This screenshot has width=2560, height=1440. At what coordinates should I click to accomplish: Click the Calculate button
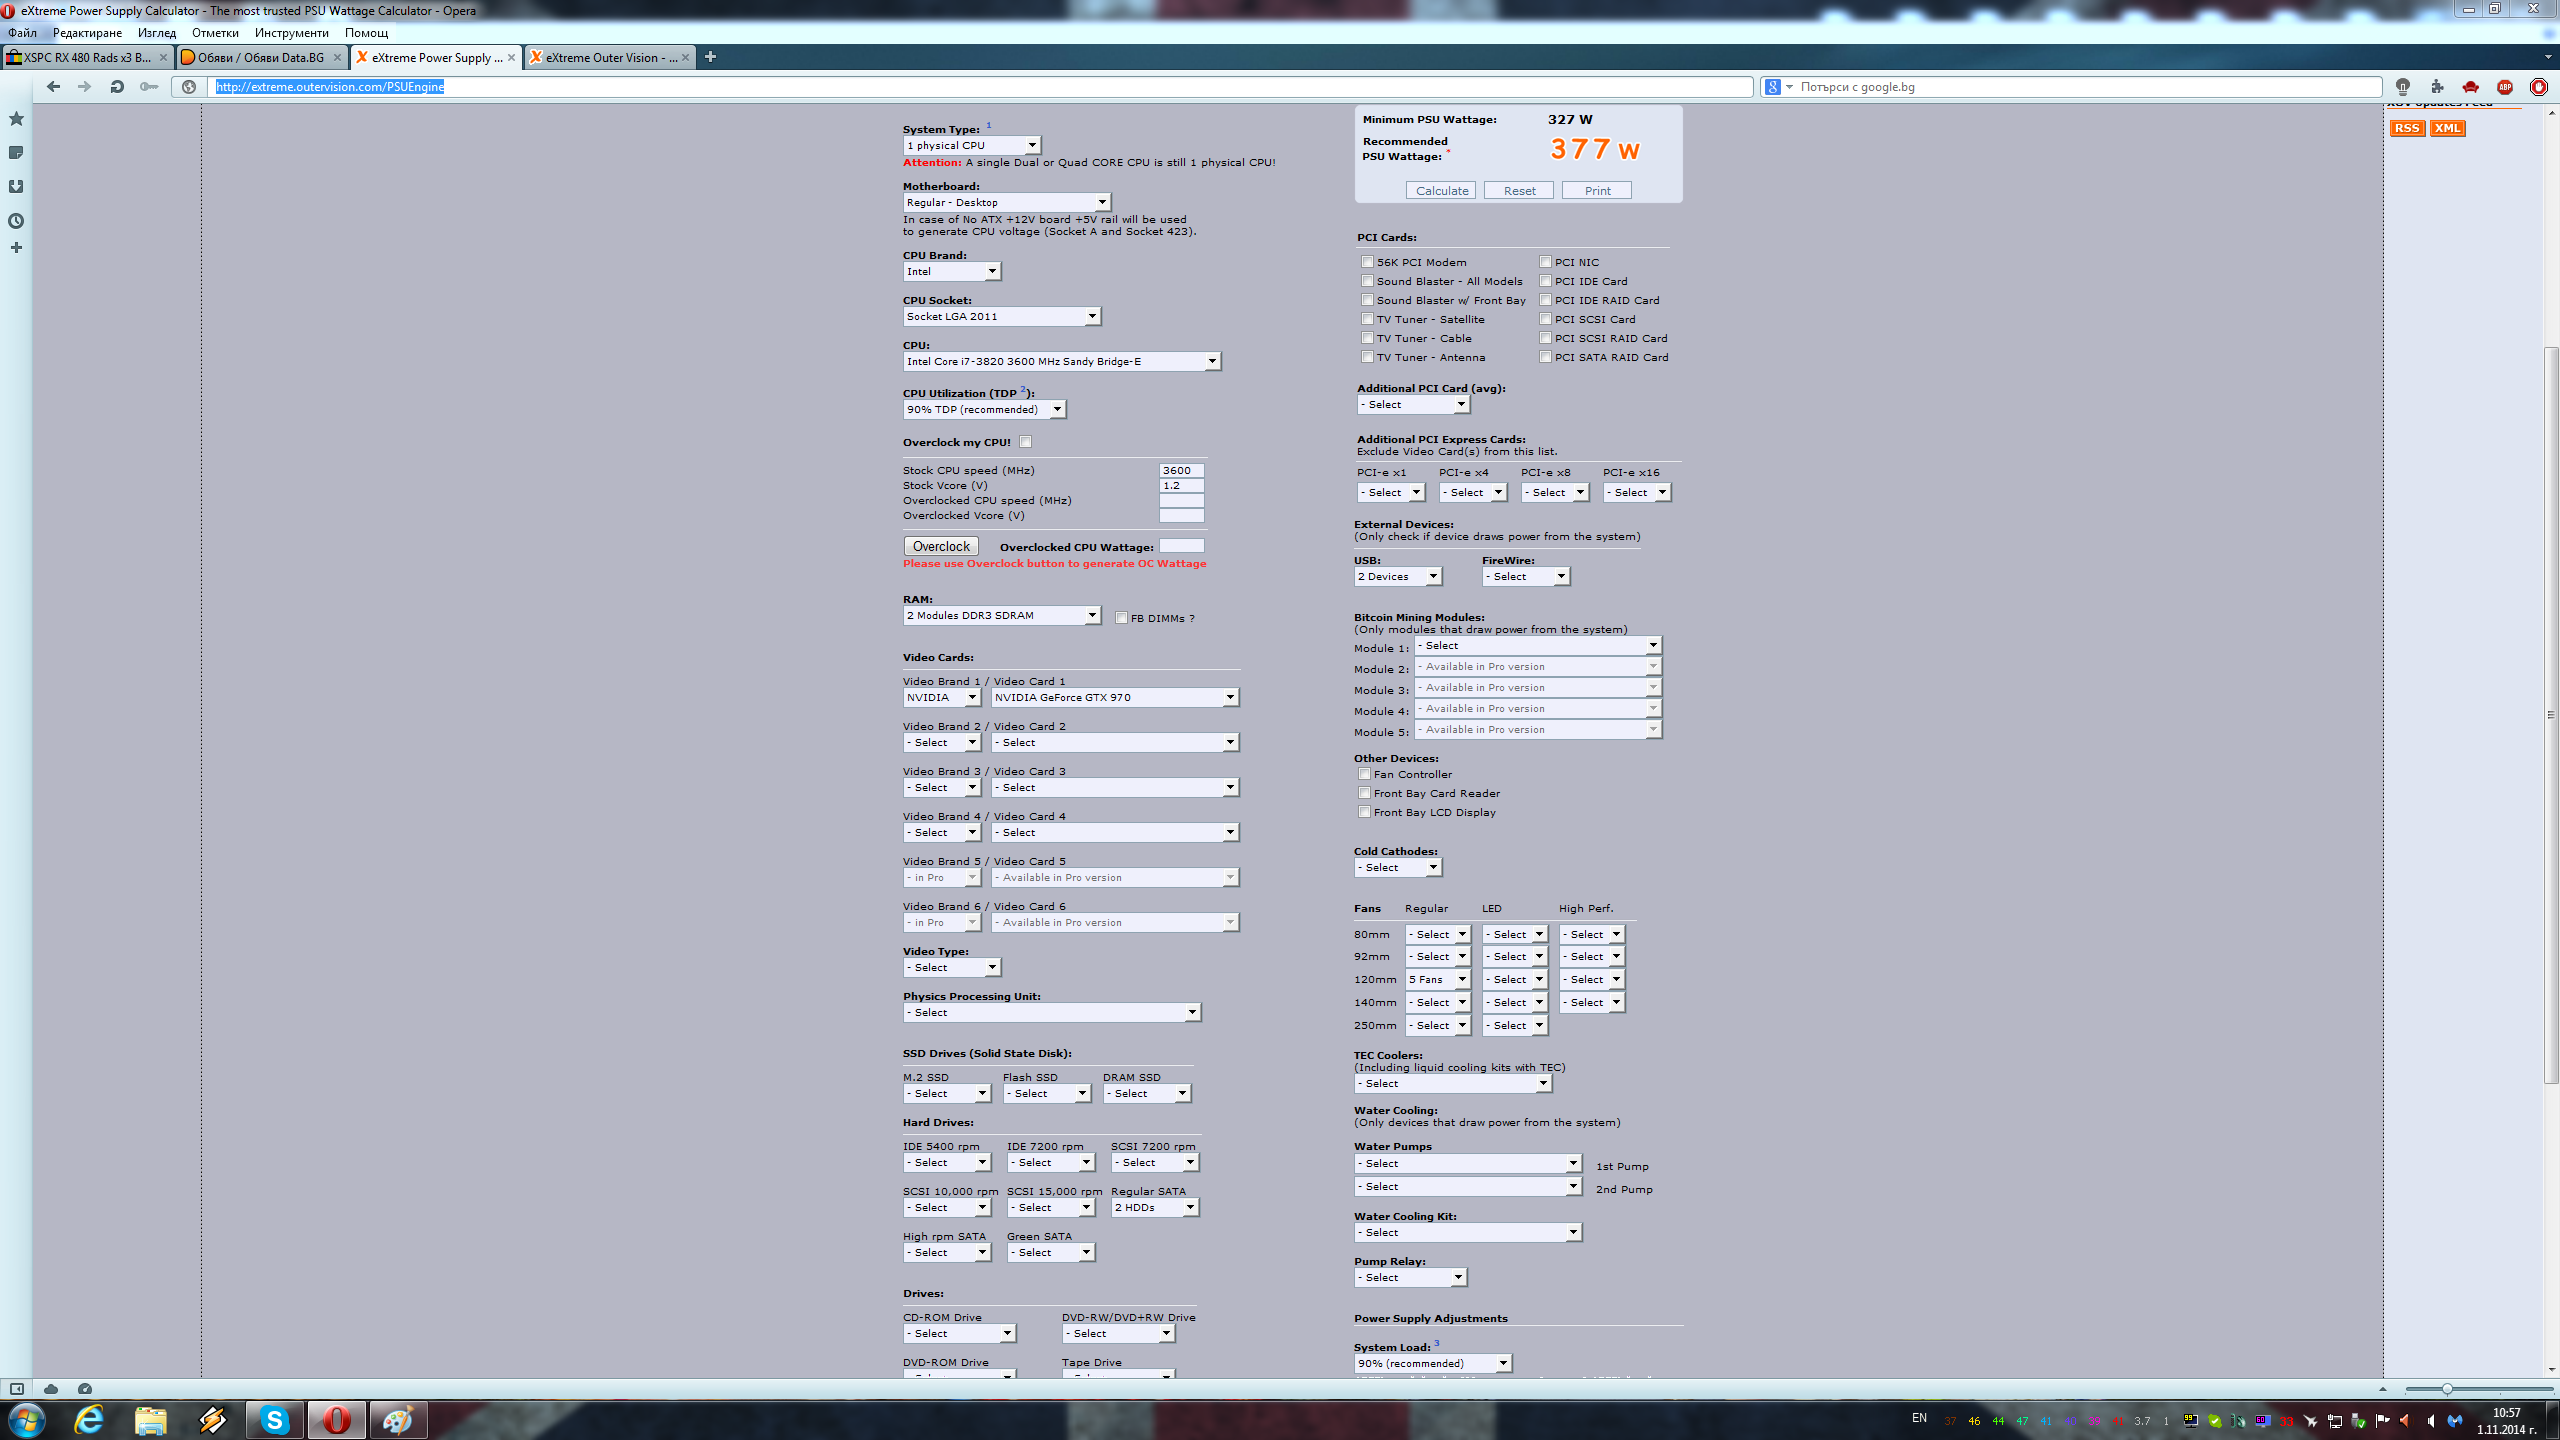(x=1441, y=191)
